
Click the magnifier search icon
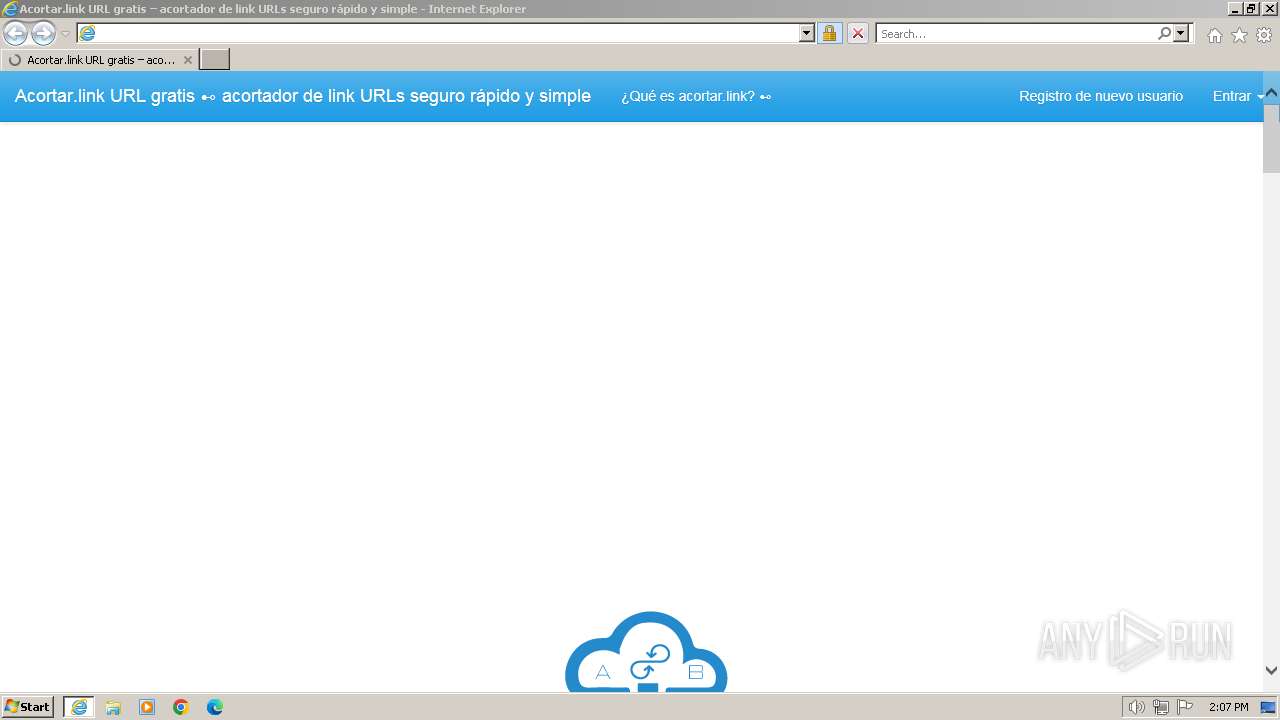point(1164,34)
